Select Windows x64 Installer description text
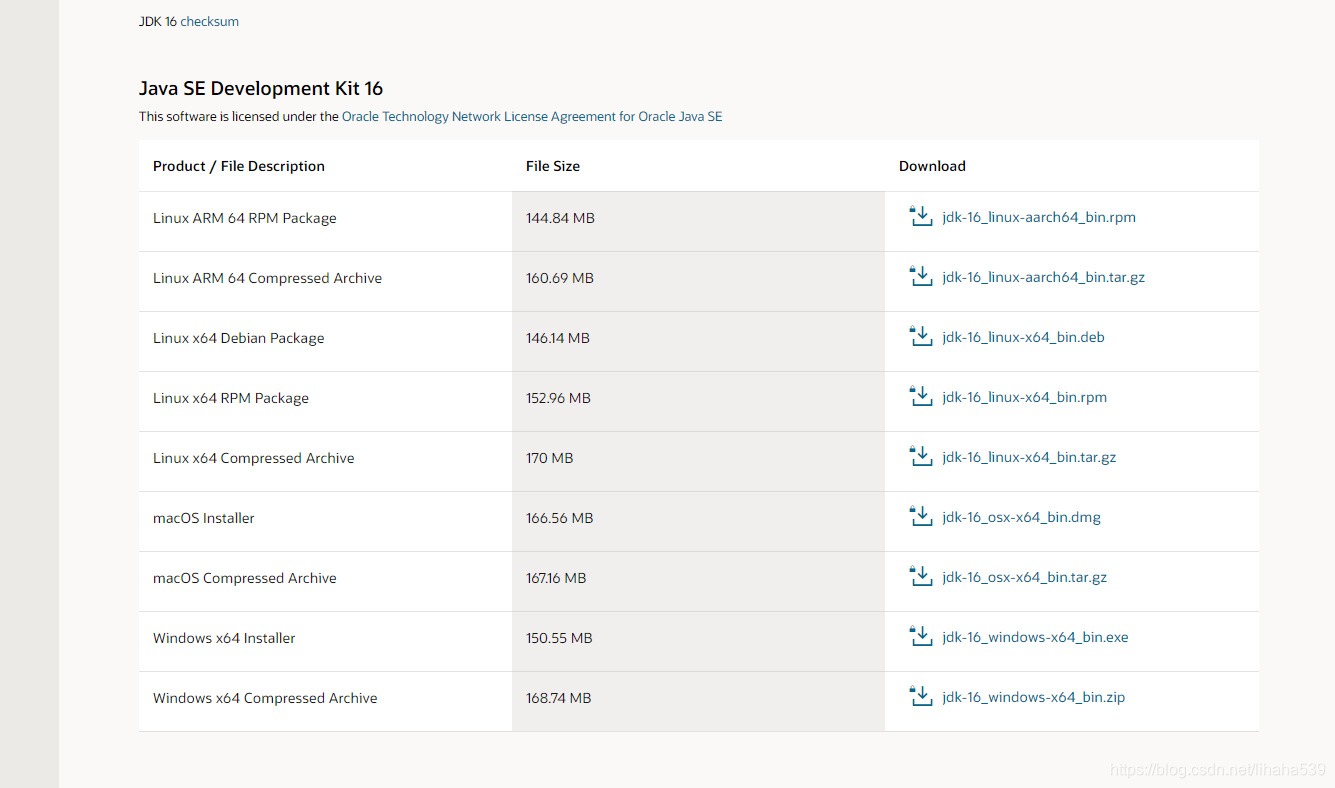The height and width of the screenshot is (788, 1335). 224,638
